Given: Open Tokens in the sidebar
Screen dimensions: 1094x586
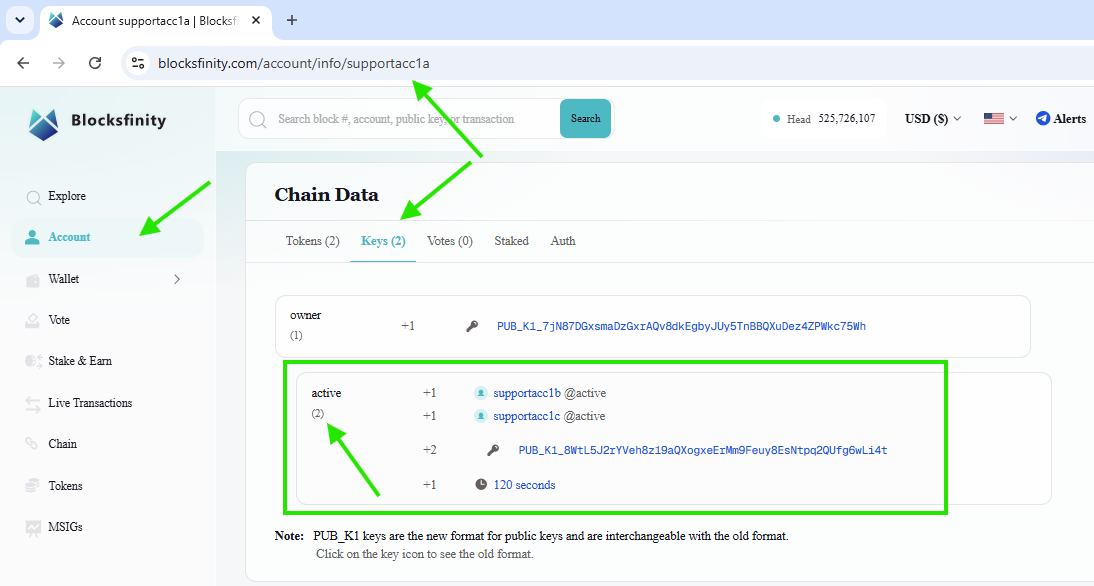Looking at the screenshot, I should point(65,486).
